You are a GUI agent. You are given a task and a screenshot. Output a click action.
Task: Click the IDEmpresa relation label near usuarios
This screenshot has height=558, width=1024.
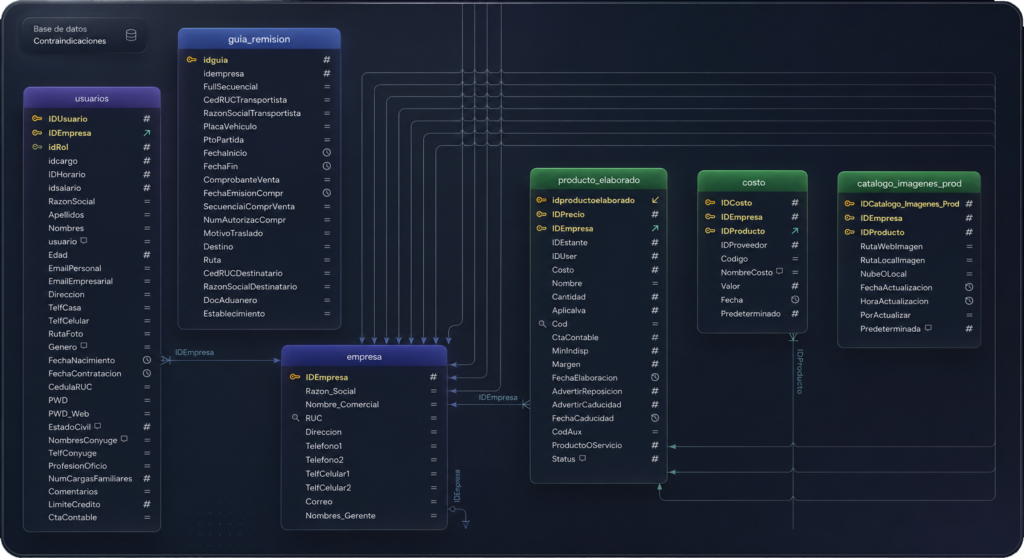194,352
